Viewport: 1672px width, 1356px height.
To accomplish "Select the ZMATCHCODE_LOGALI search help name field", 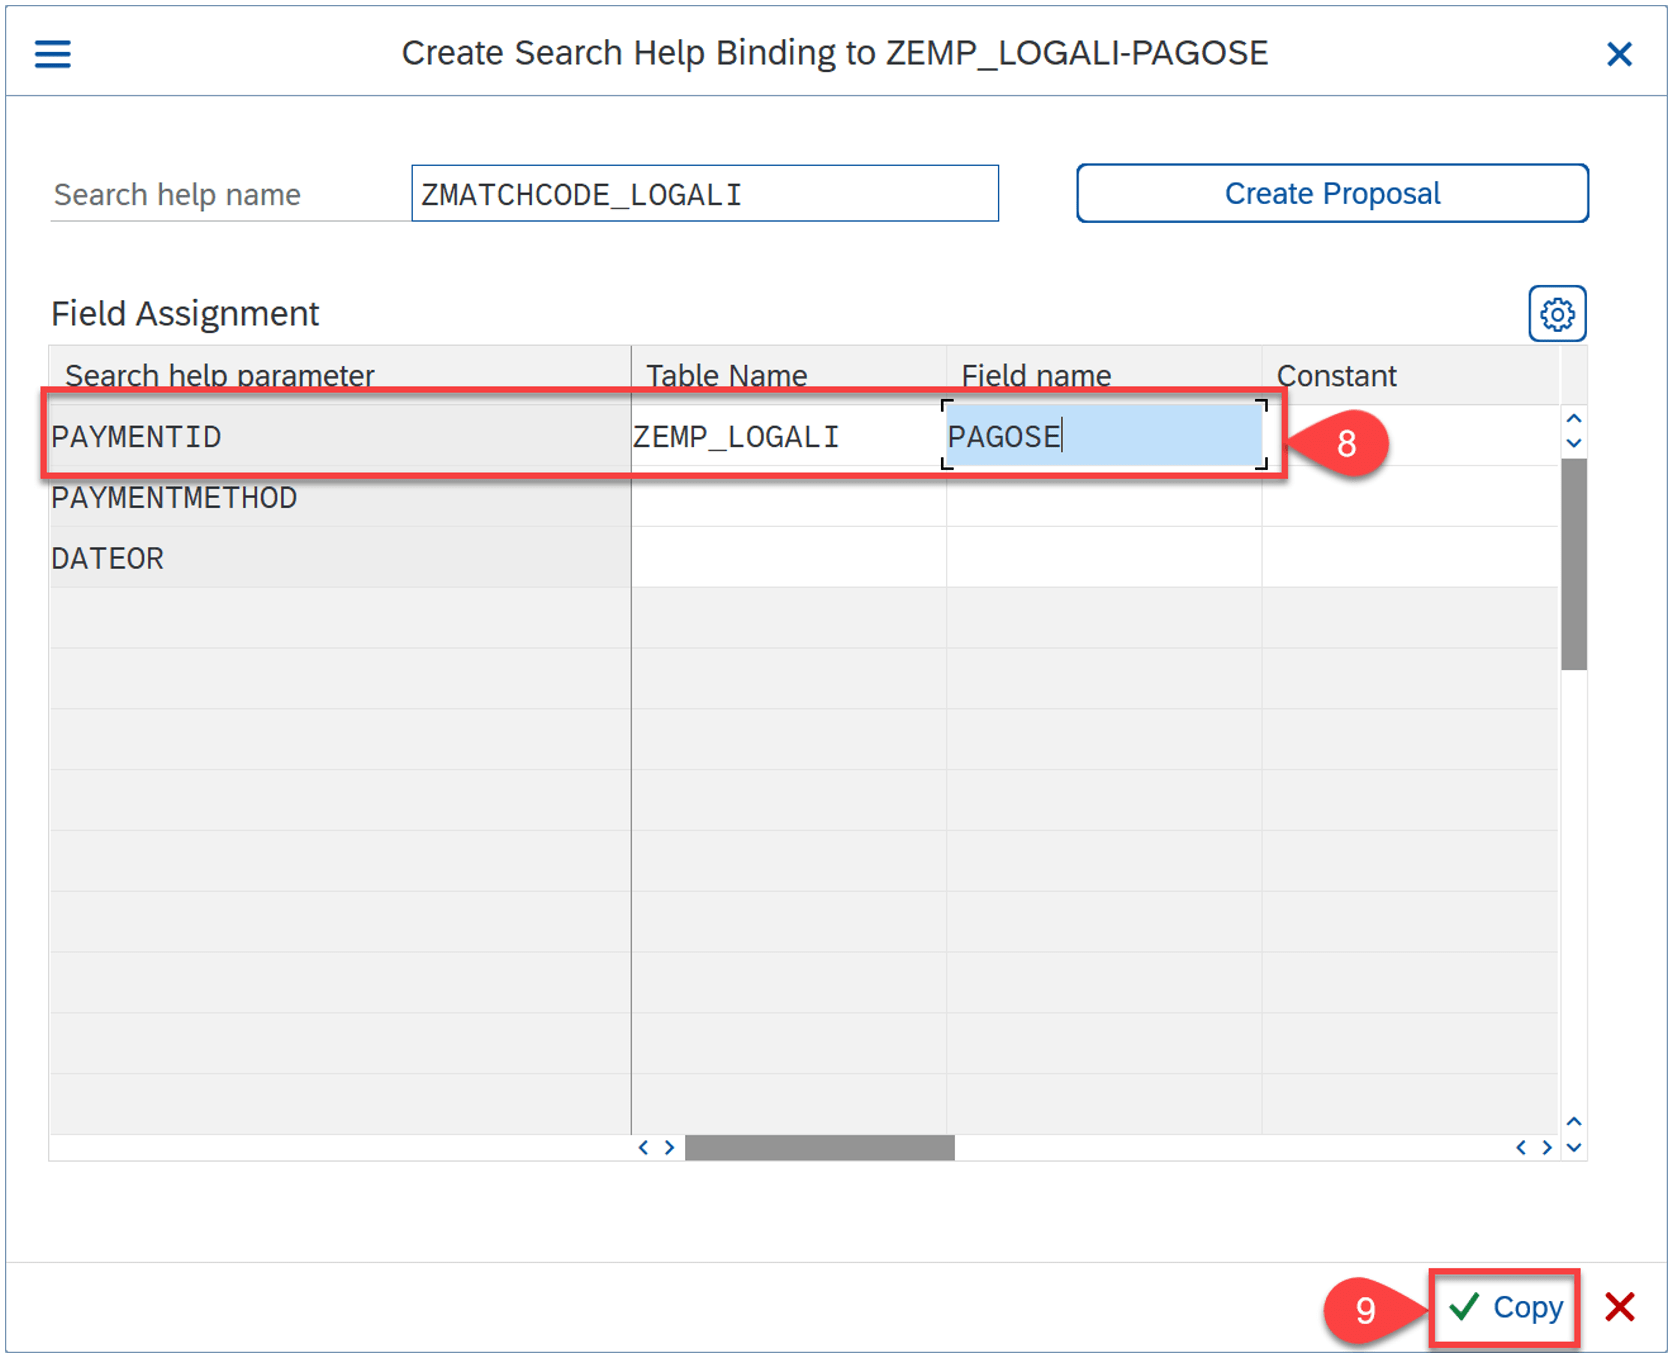I will point(704,193).
